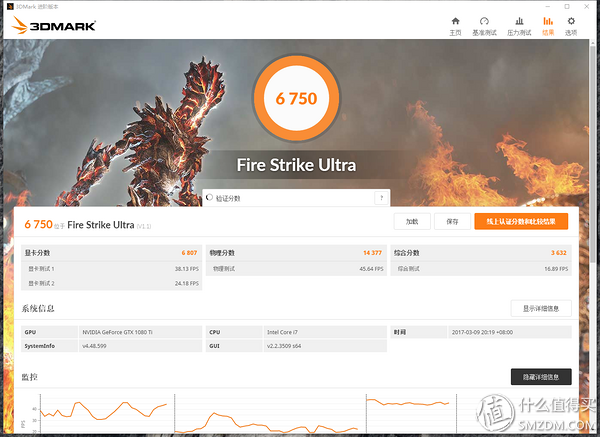This screenshot has width=600, height=437.
Task: Close the 3DMark window
Action: click(587, 7)
